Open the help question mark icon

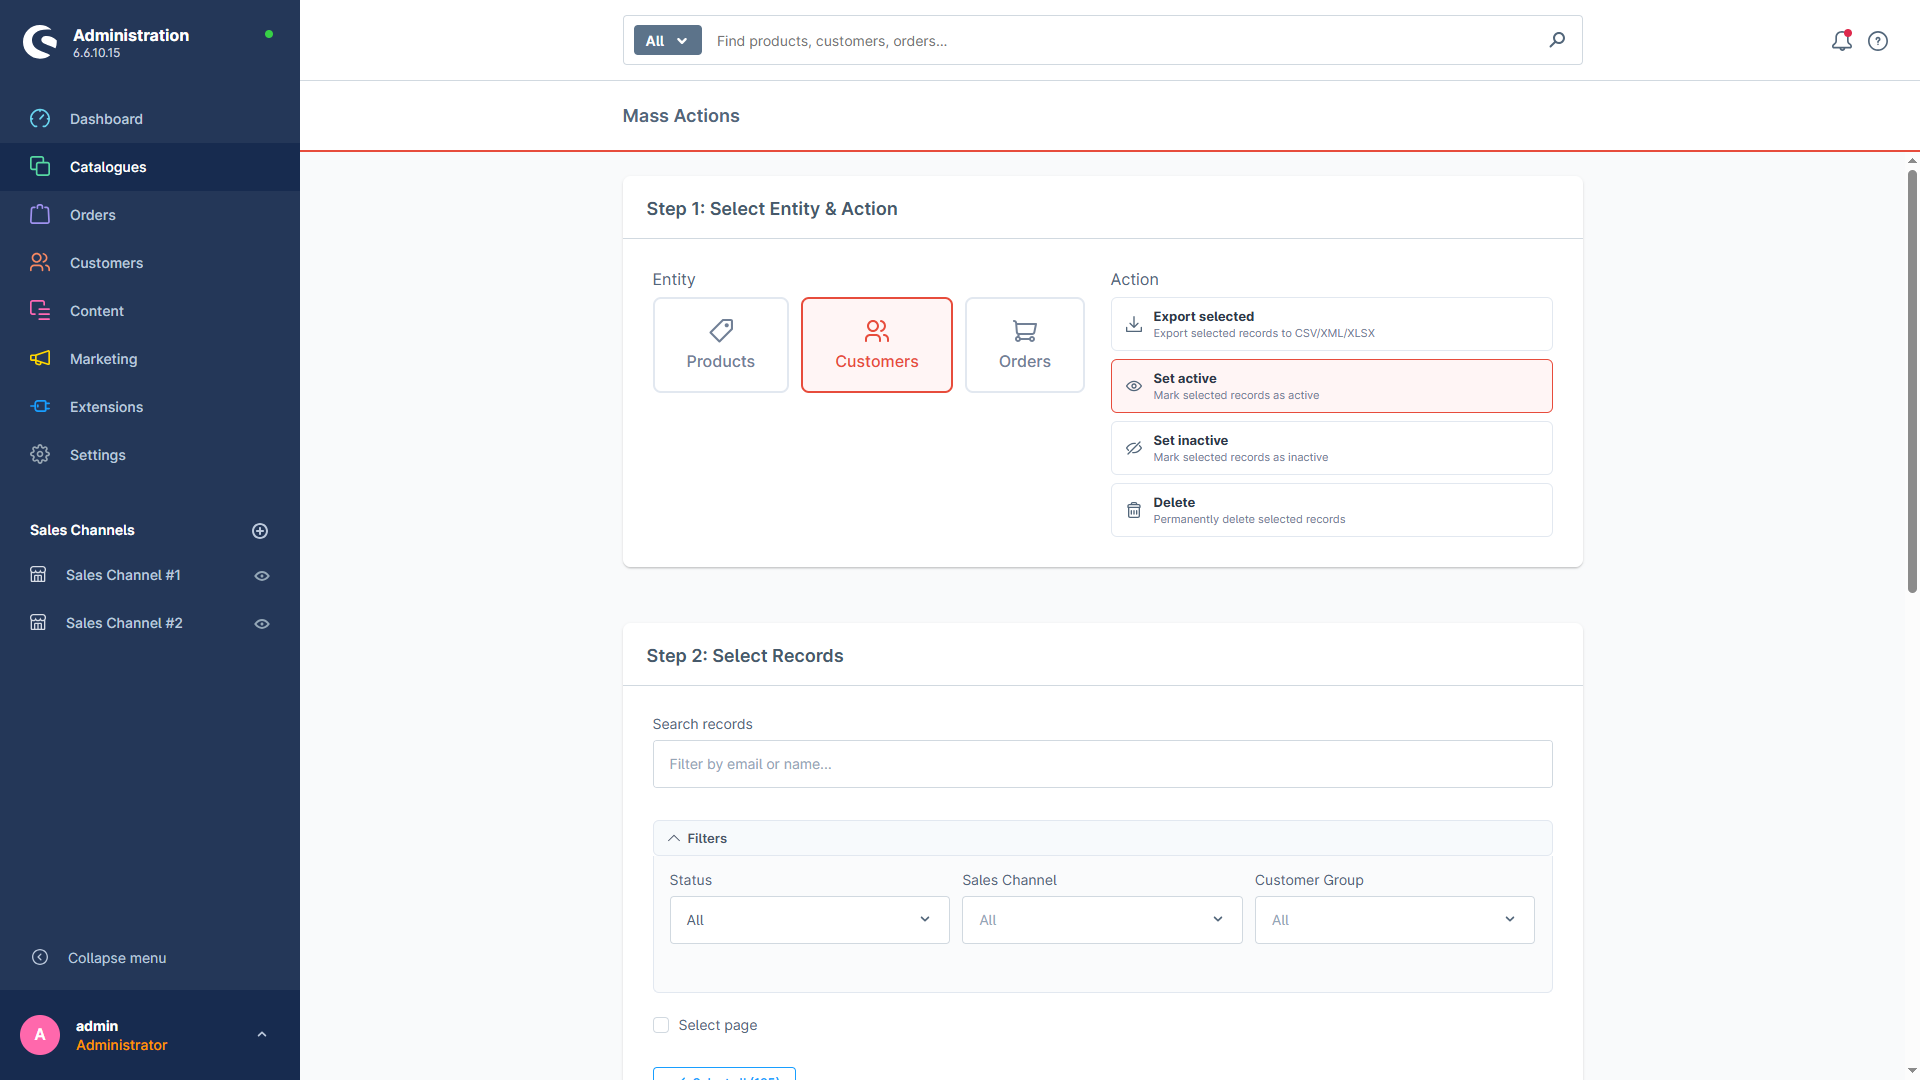pyautogui.click(x=1878, y=41)
